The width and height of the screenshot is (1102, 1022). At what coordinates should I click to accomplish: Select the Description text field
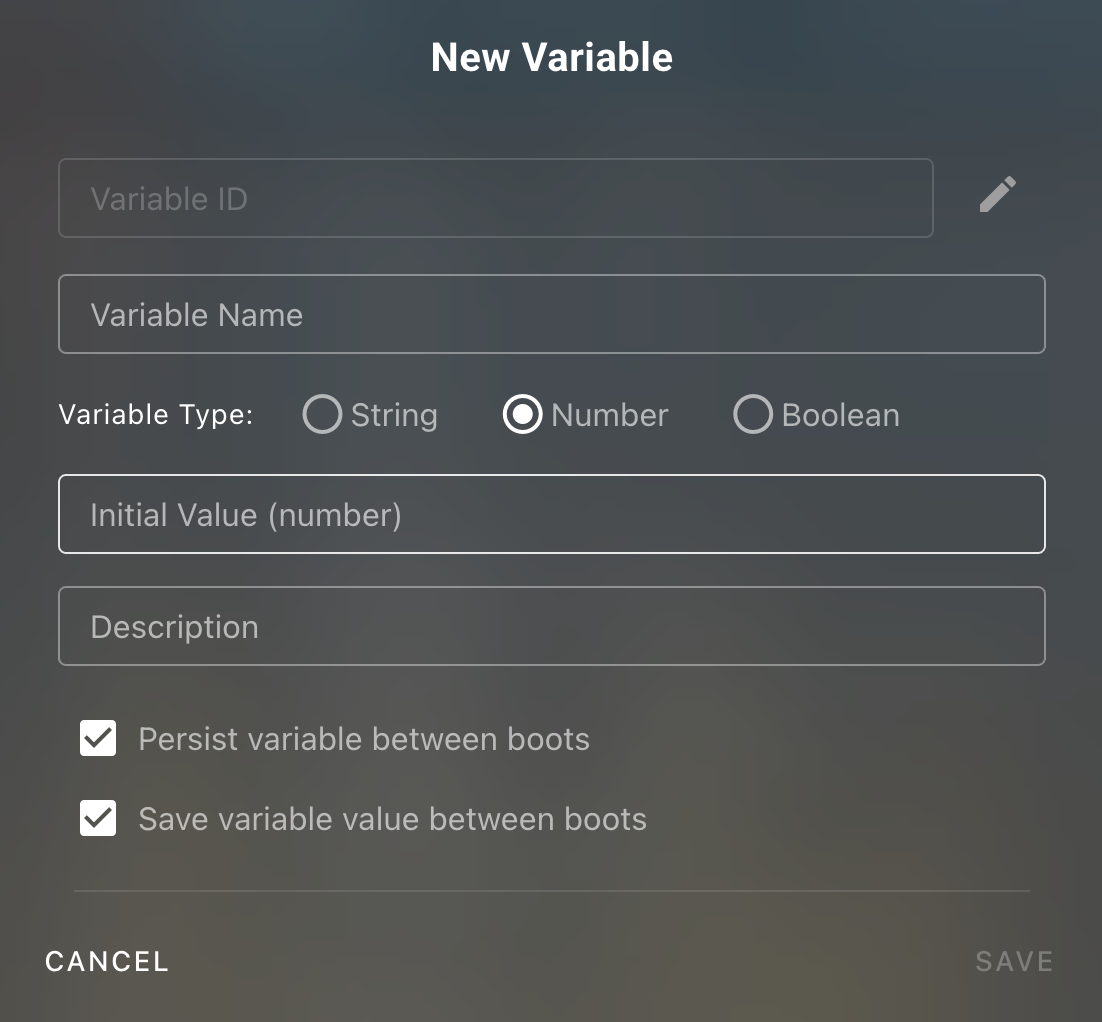pos(551,626)
